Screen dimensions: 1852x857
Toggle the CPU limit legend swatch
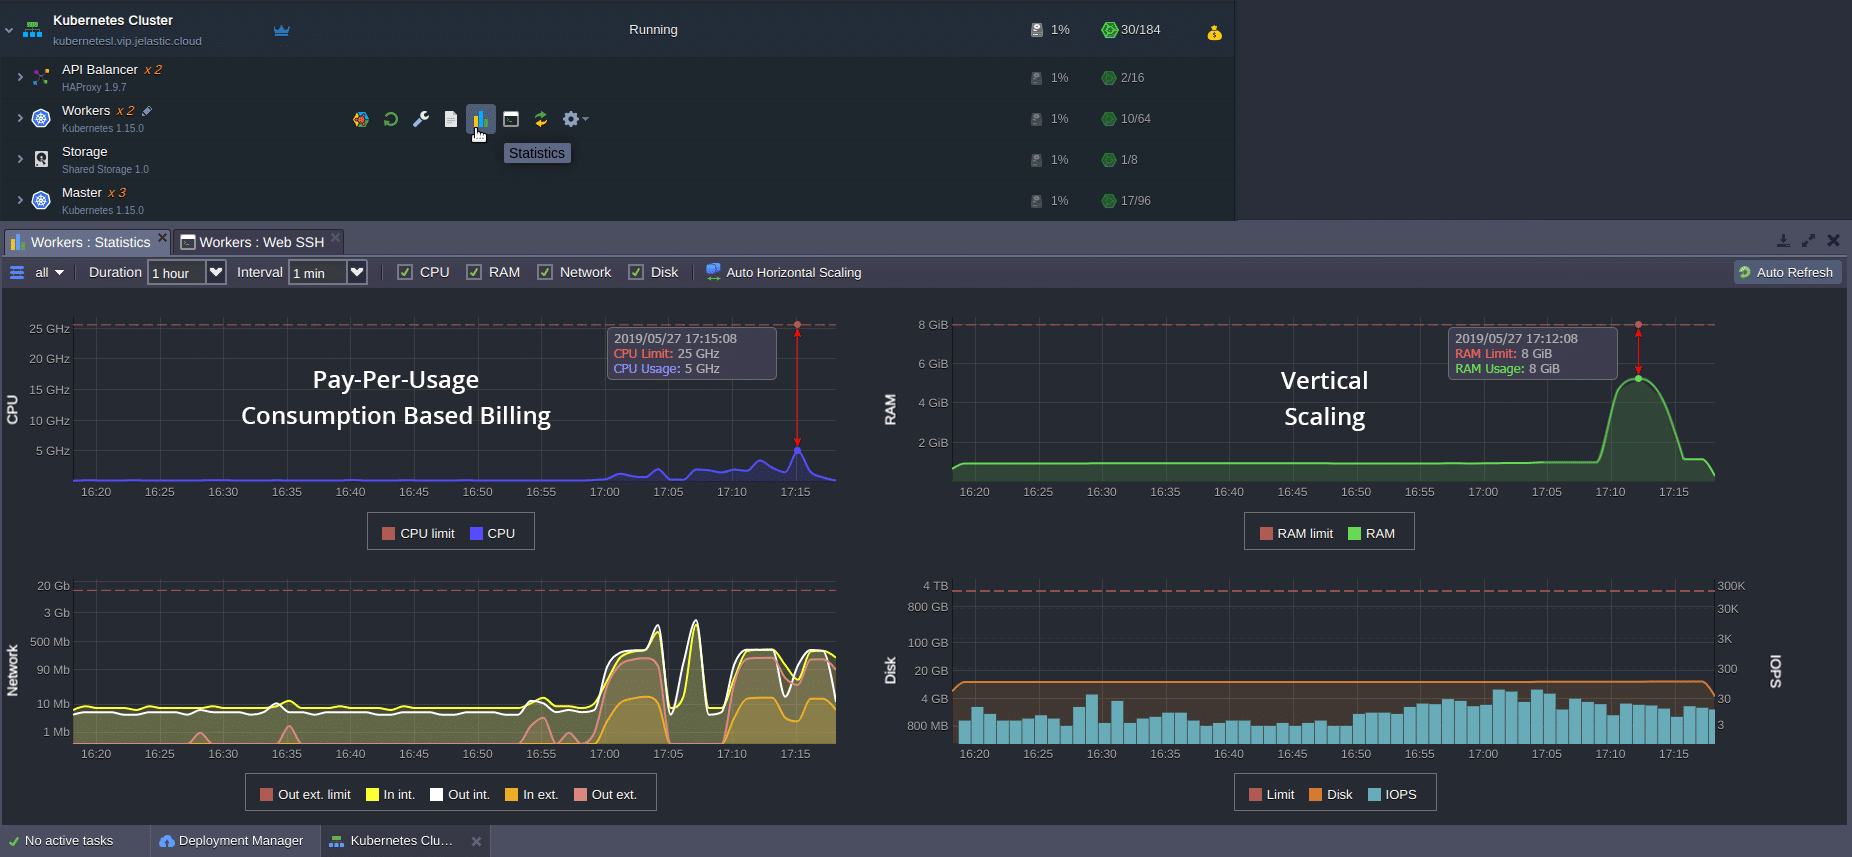coord(389,534)
